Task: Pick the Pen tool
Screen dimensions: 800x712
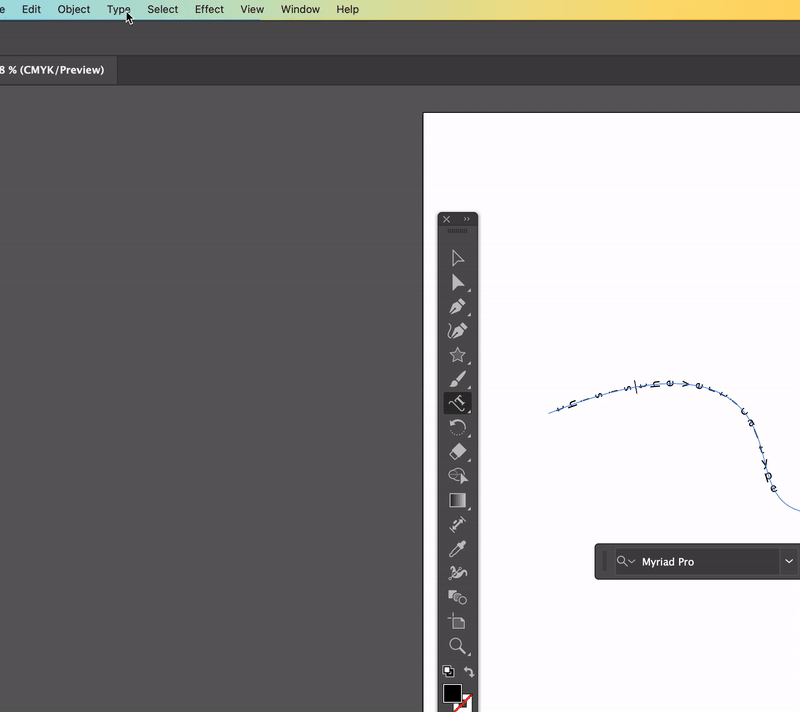Action: (x=457, y=307)
